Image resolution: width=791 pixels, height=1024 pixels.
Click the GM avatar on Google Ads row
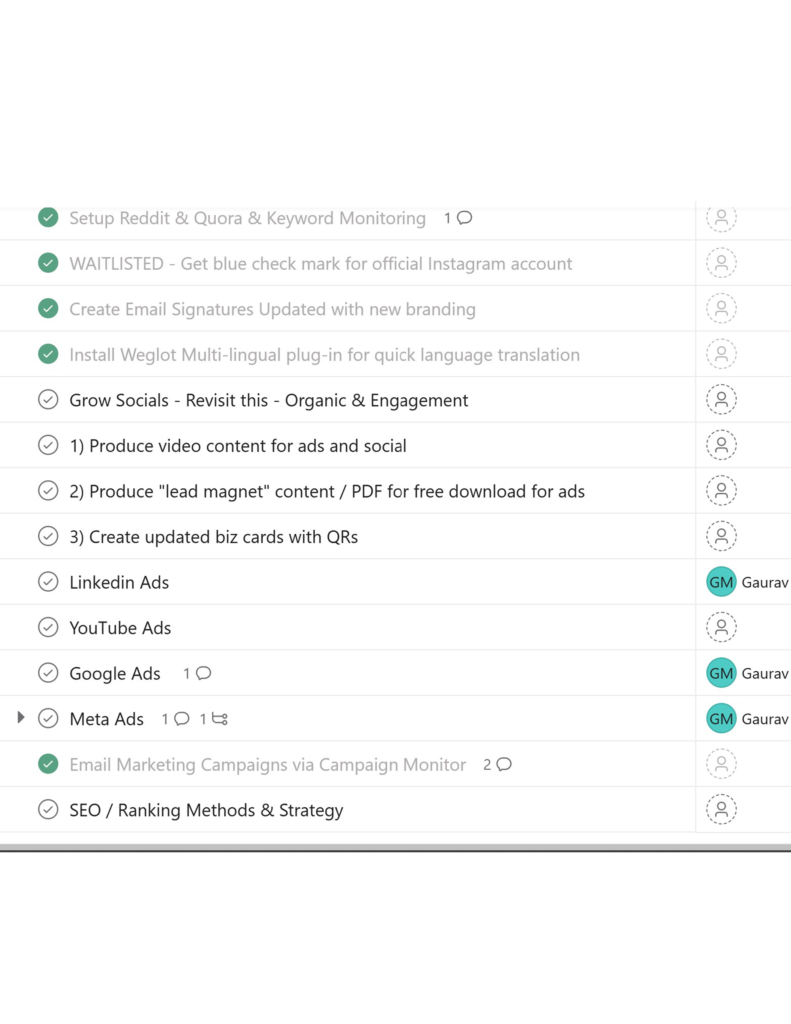721,673
